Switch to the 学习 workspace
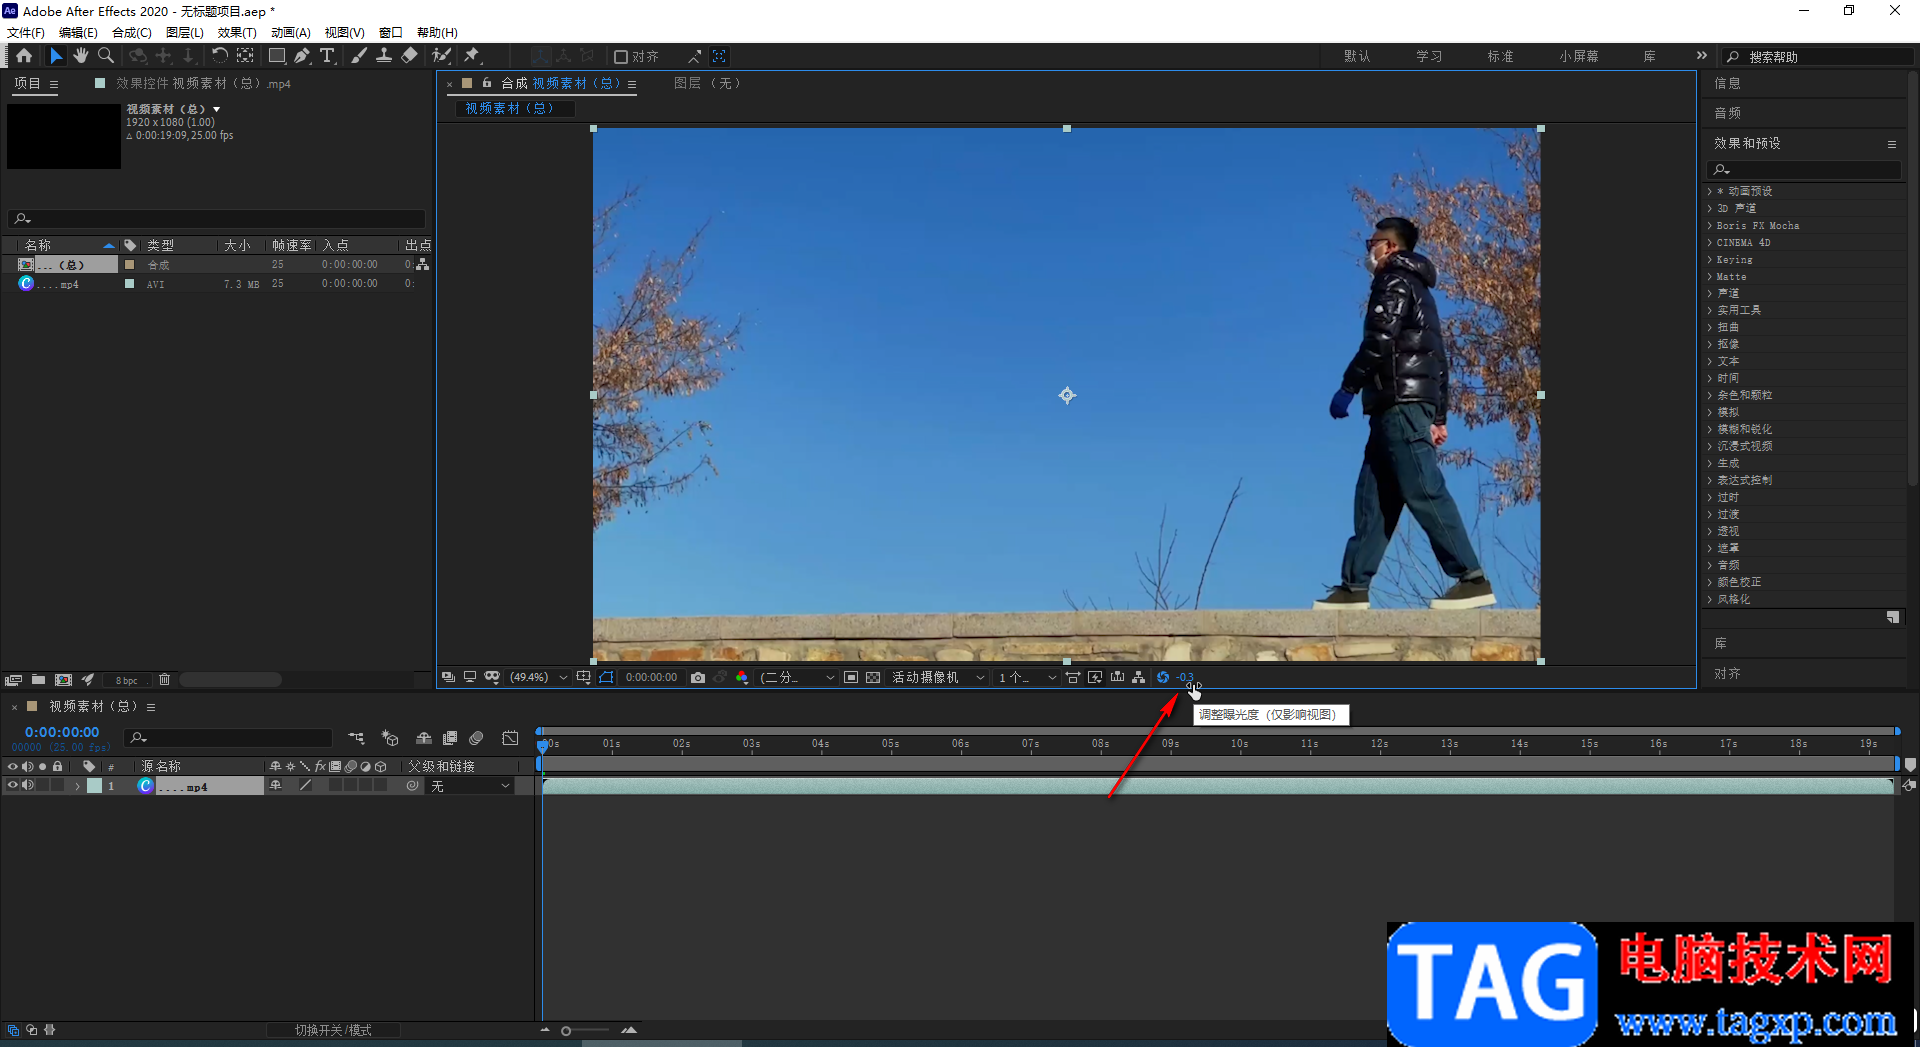 coord(1429,56)
